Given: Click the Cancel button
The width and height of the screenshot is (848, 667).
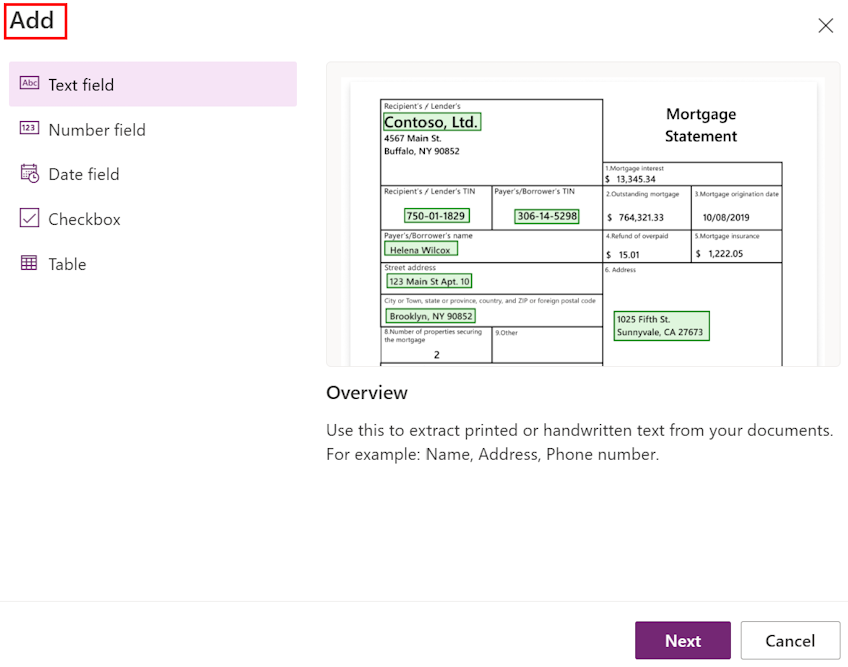Looking at the screenshot, I should pos(790,640).
